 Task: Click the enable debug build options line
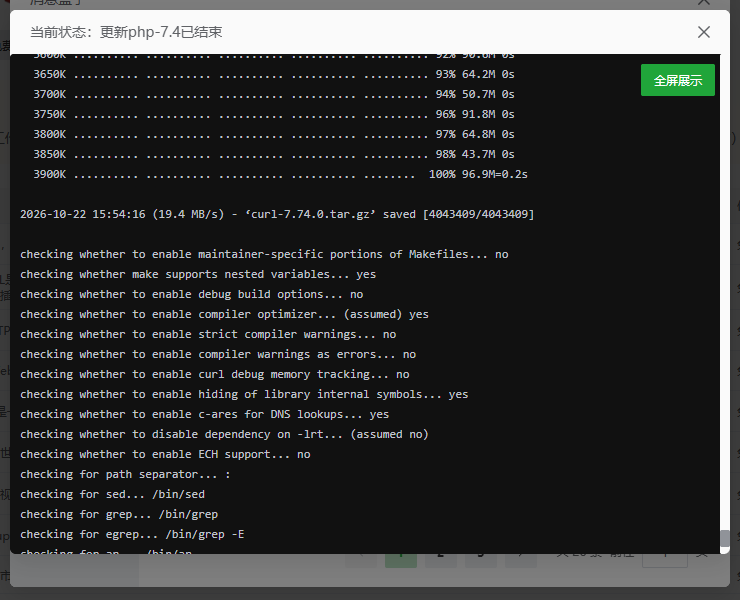pyautogui.click(x=192, y=294)
